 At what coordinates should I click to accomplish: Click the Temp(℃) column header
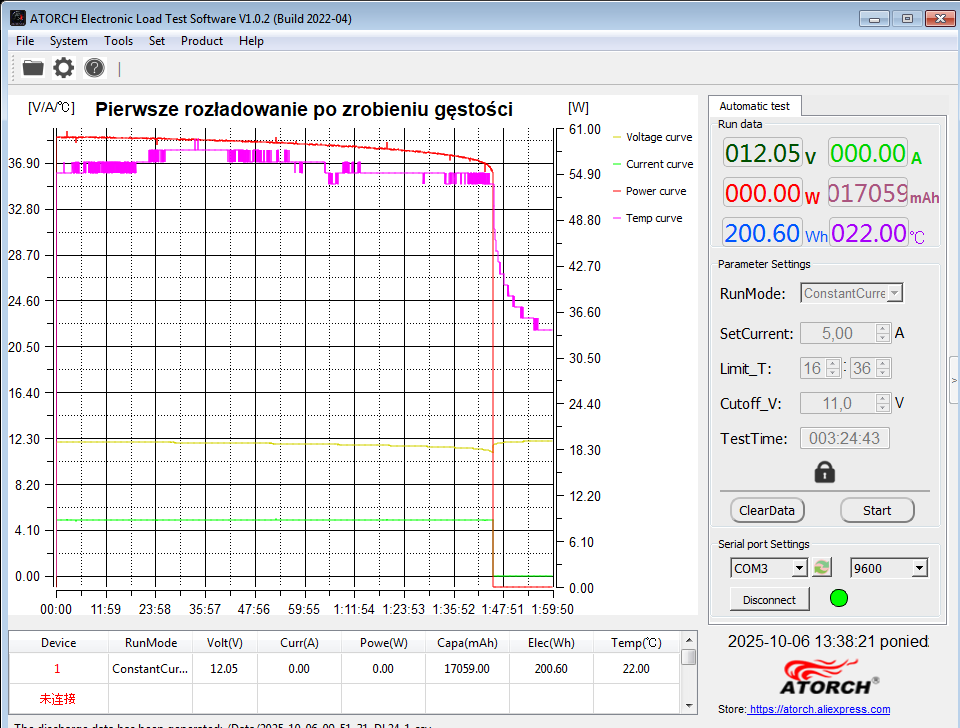[x=636, y=642]
